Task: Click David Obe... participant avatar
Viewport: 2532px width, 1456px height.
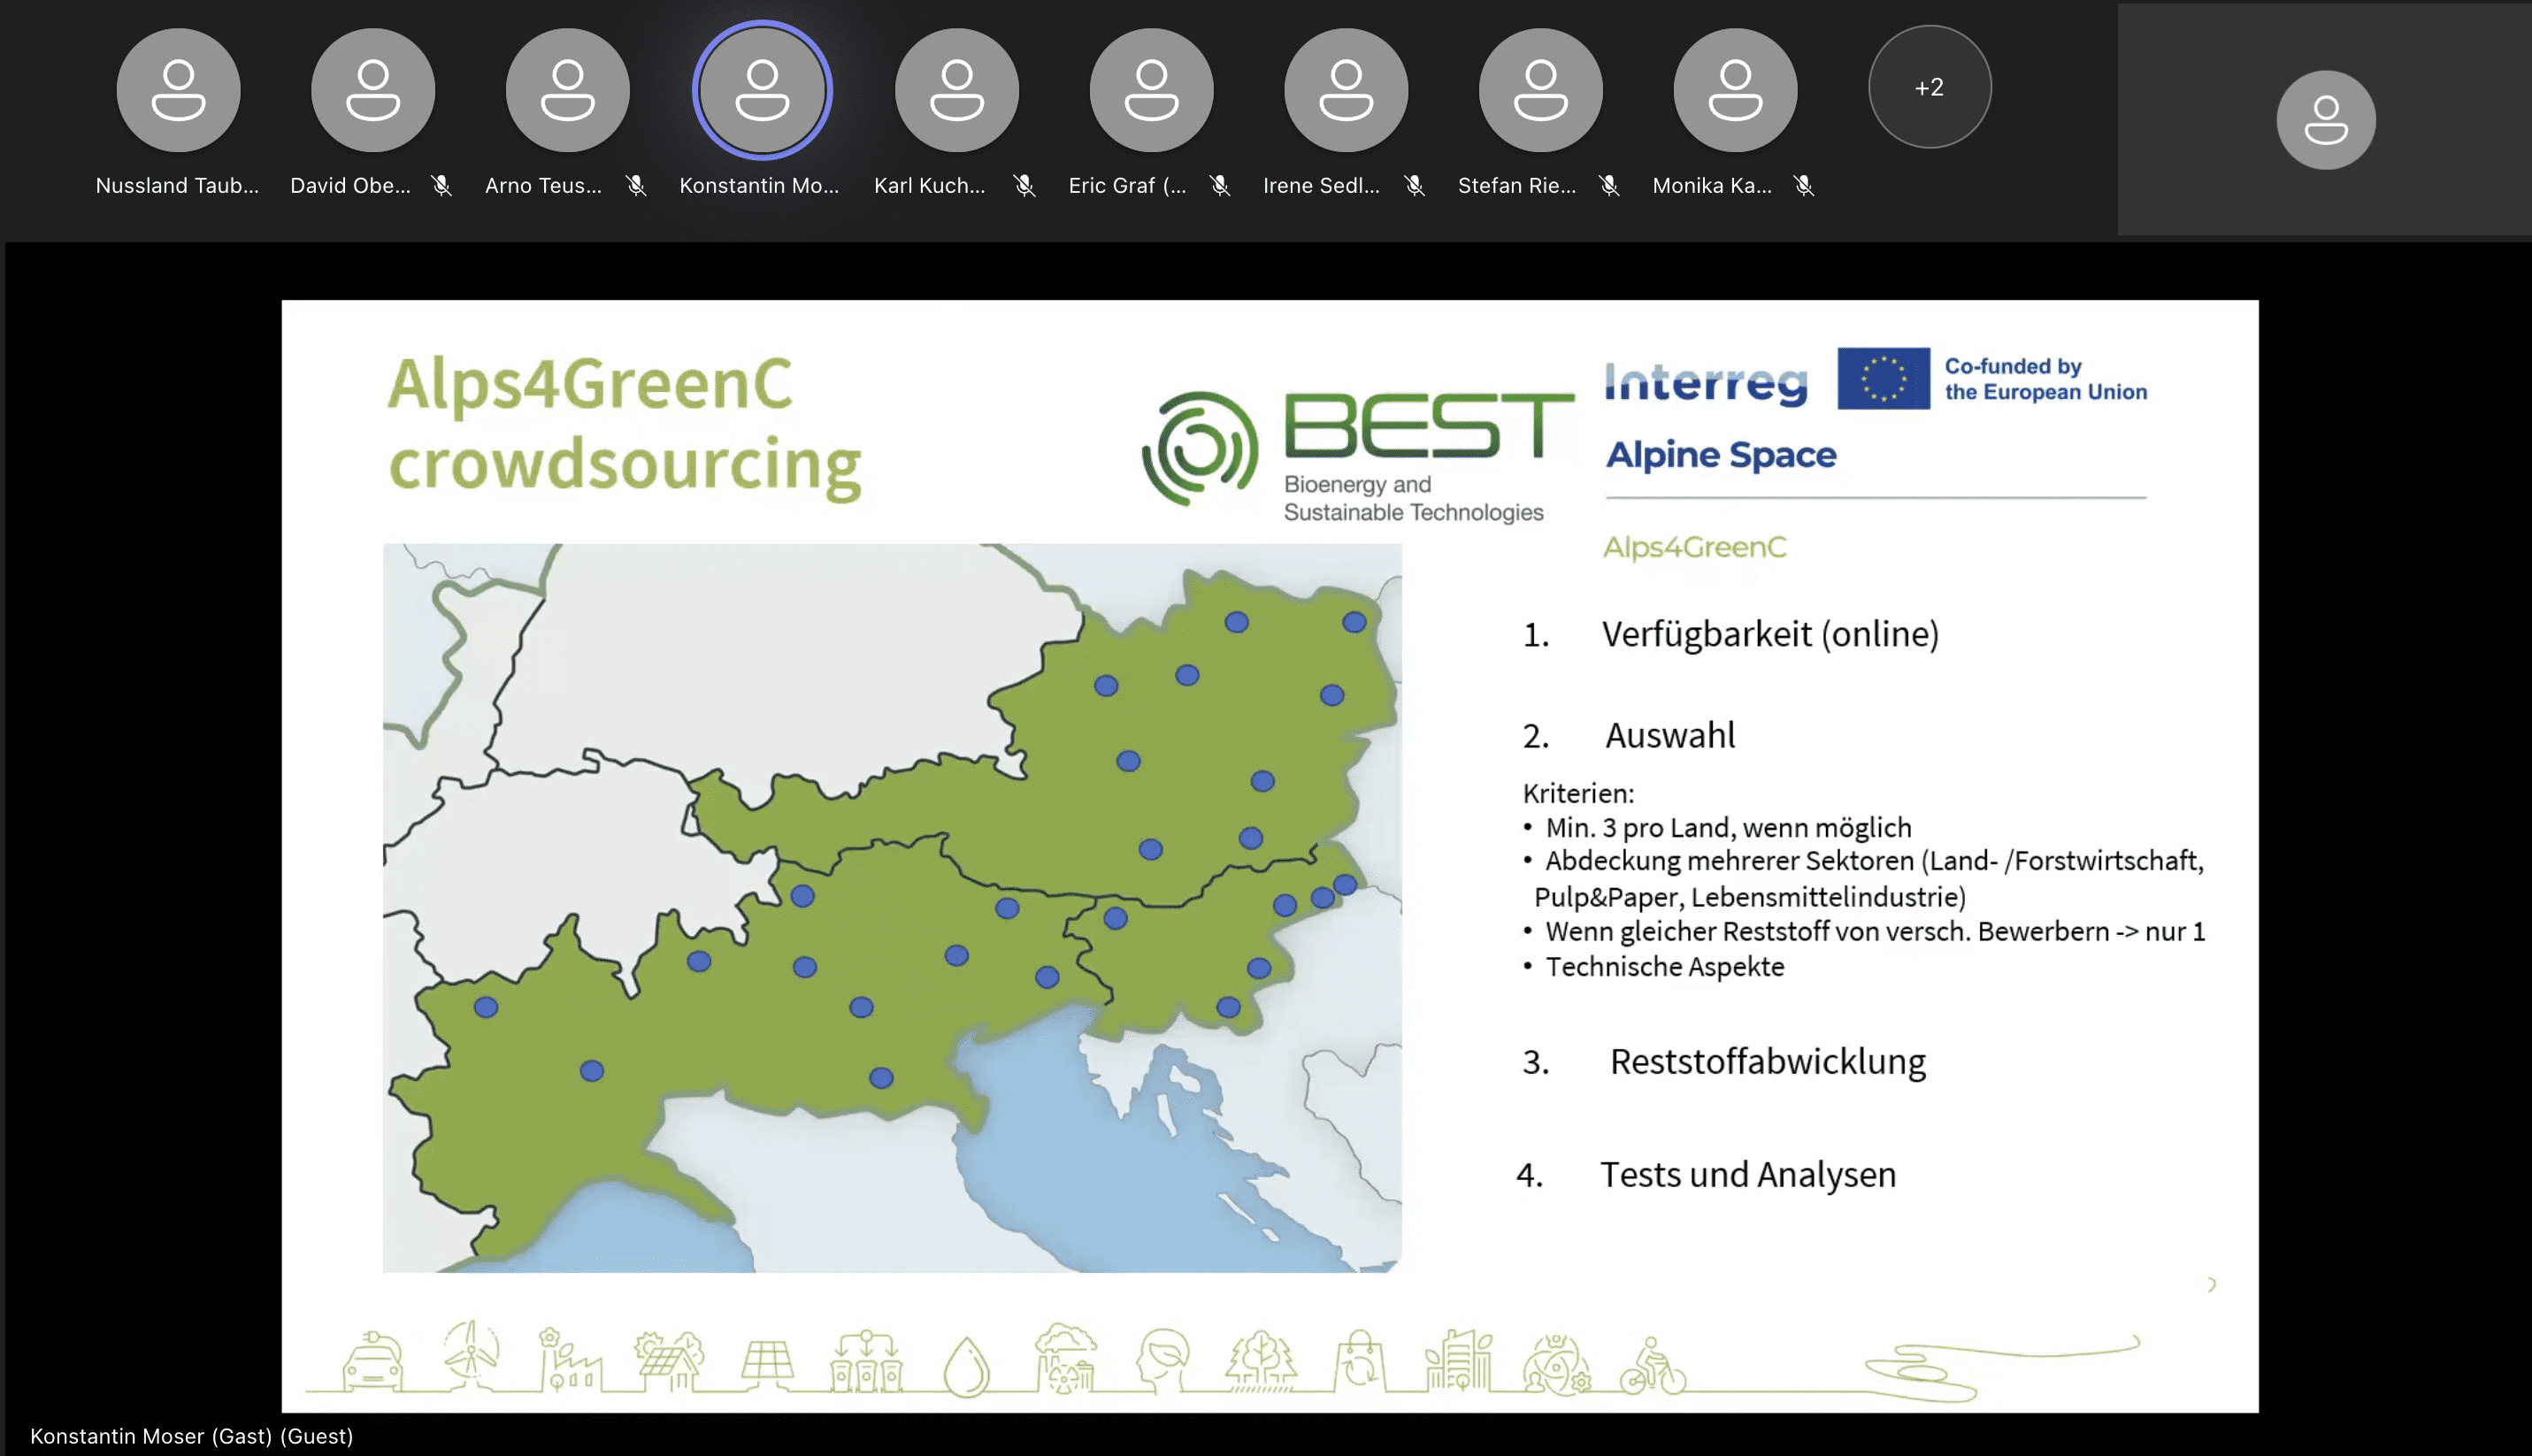Action: point(373,90)
